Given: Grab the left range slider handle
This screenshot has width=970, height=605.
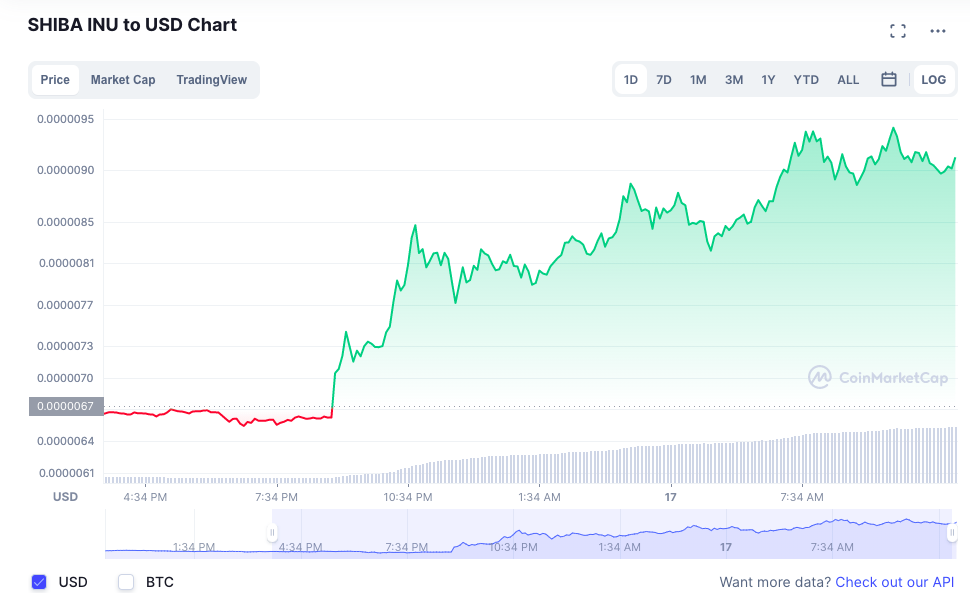Looking at the screenshot, I should click(272, 533).
